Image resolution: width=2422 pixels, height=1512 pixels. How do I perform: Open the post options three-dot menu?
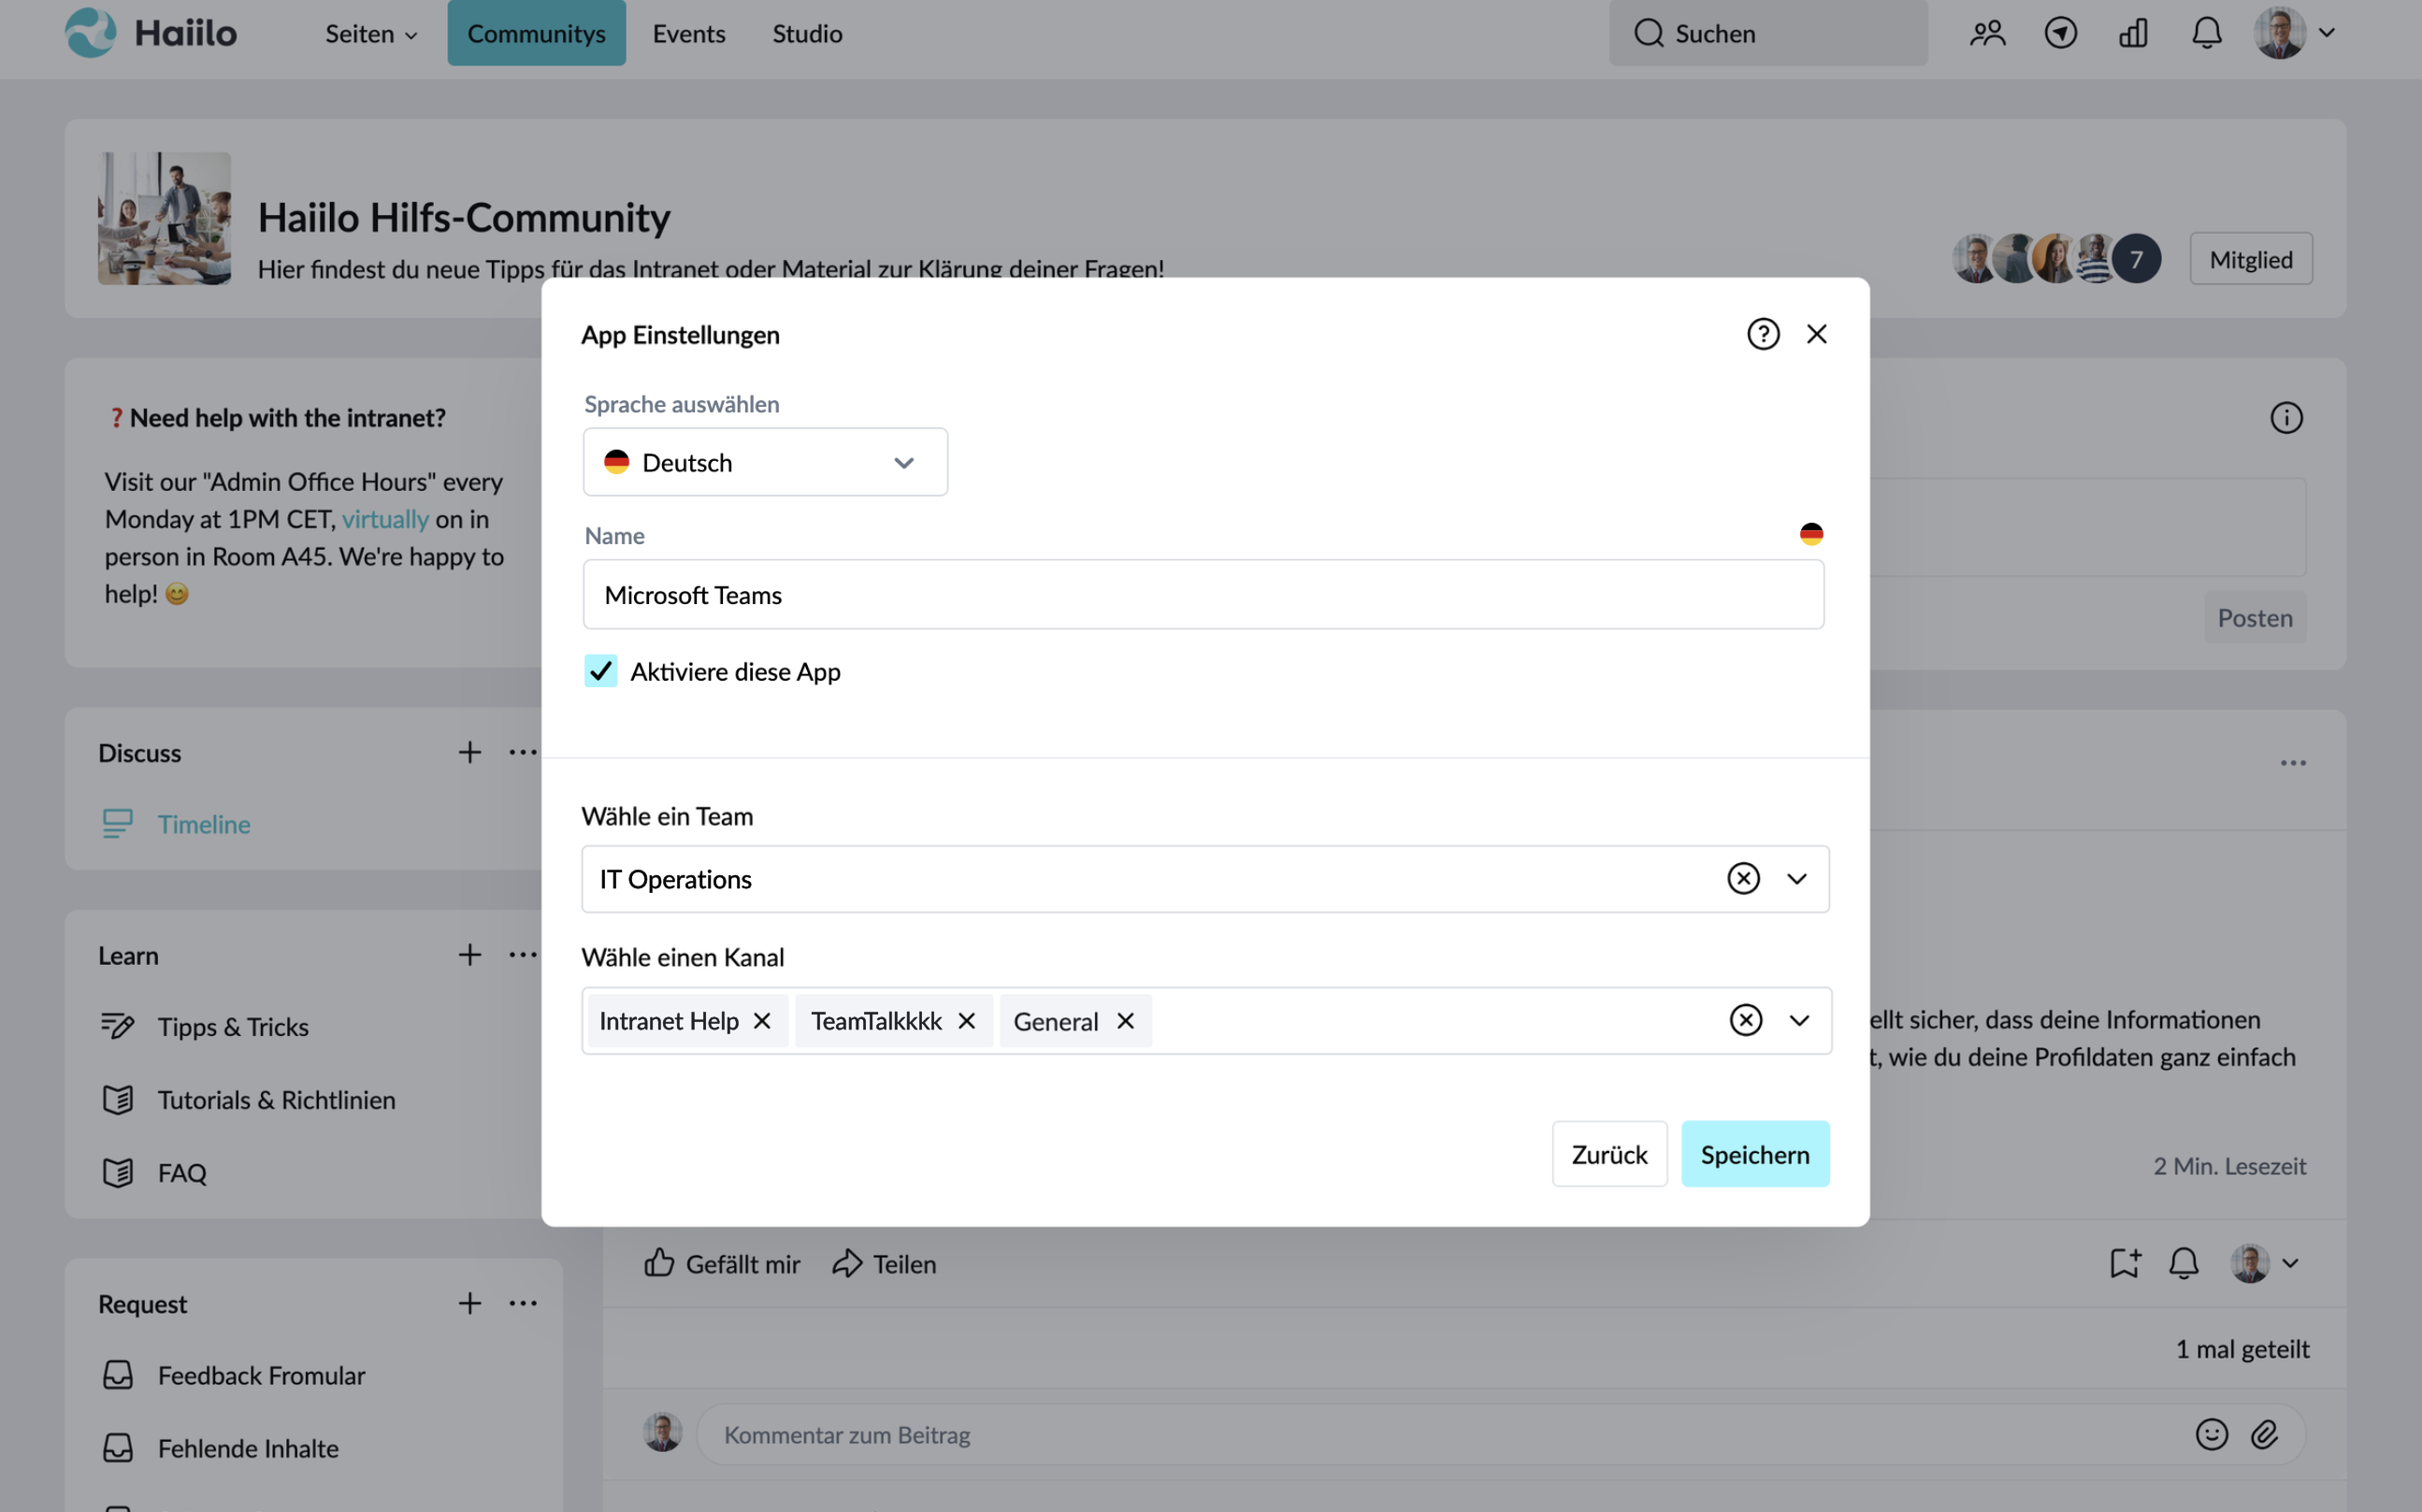(2293, 763)
